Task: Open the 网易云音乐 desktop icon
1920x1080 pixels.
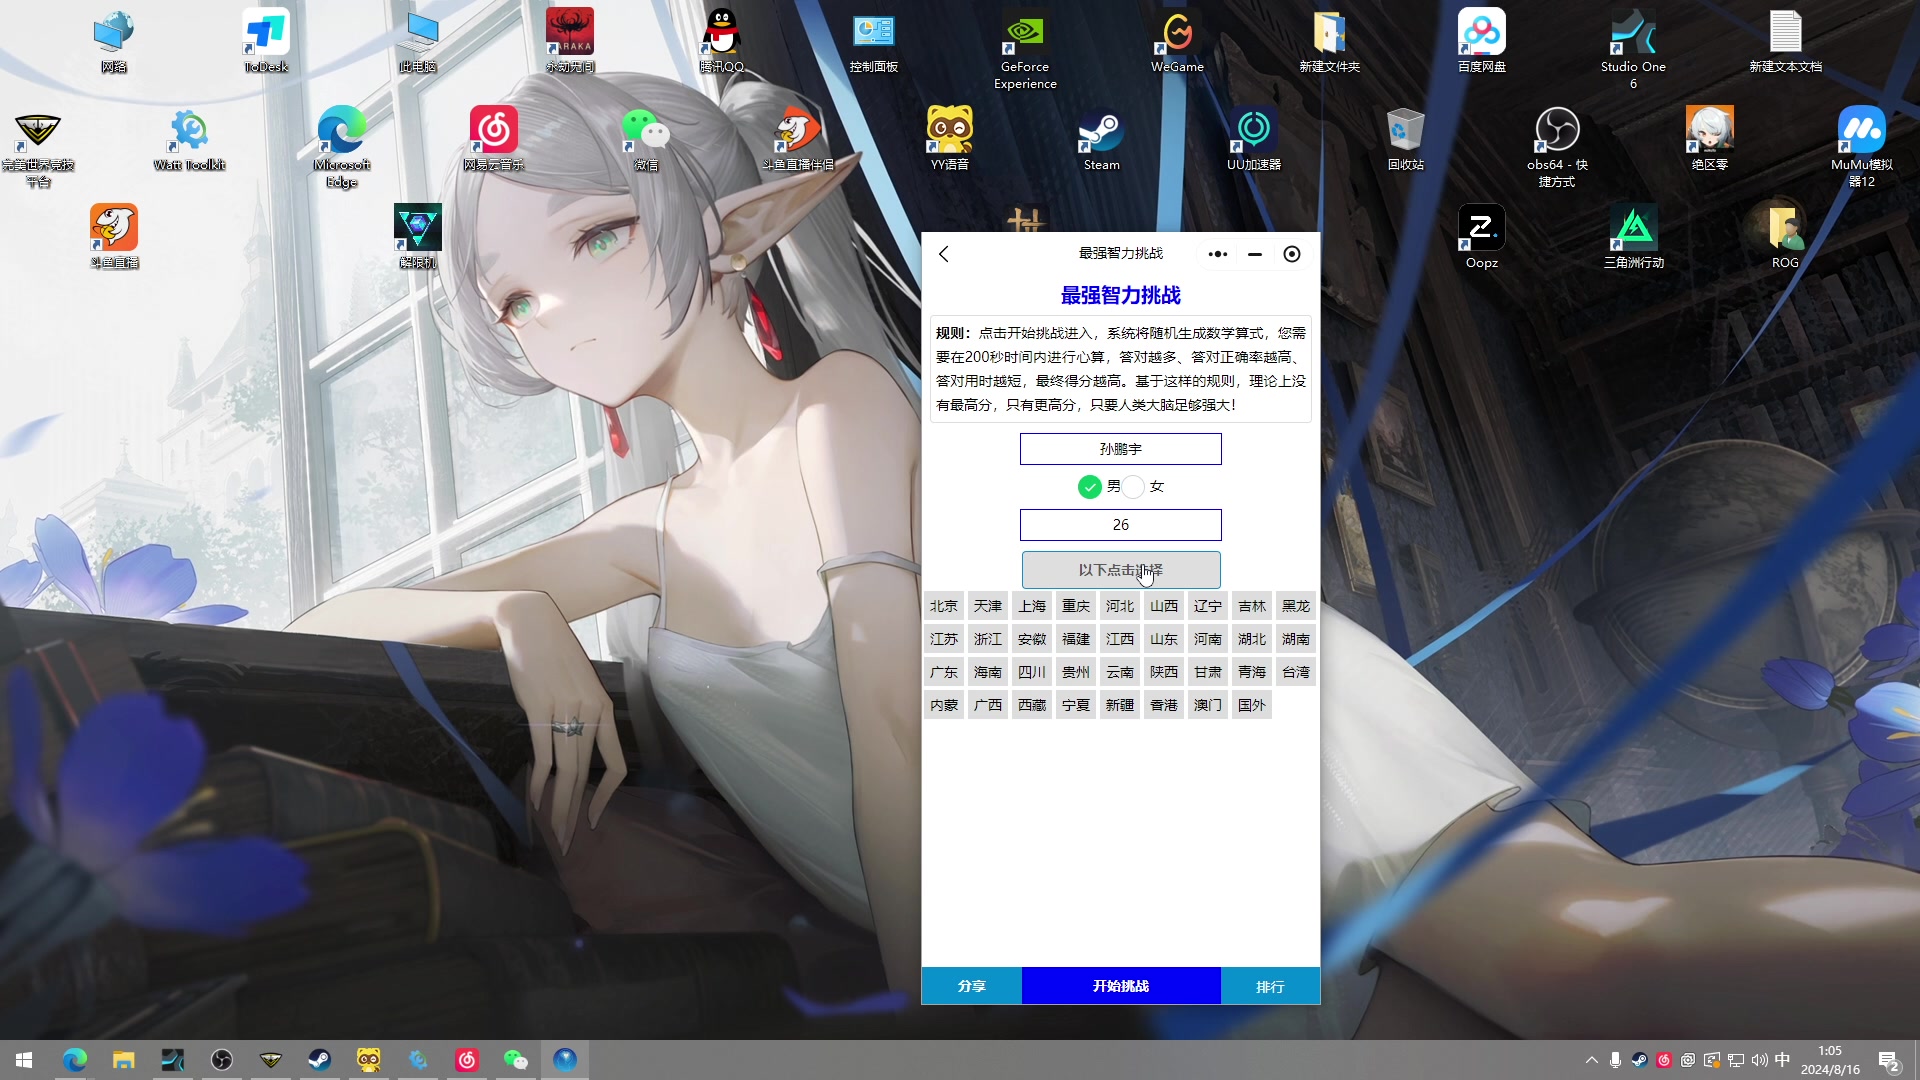Action: click(493, 139)
